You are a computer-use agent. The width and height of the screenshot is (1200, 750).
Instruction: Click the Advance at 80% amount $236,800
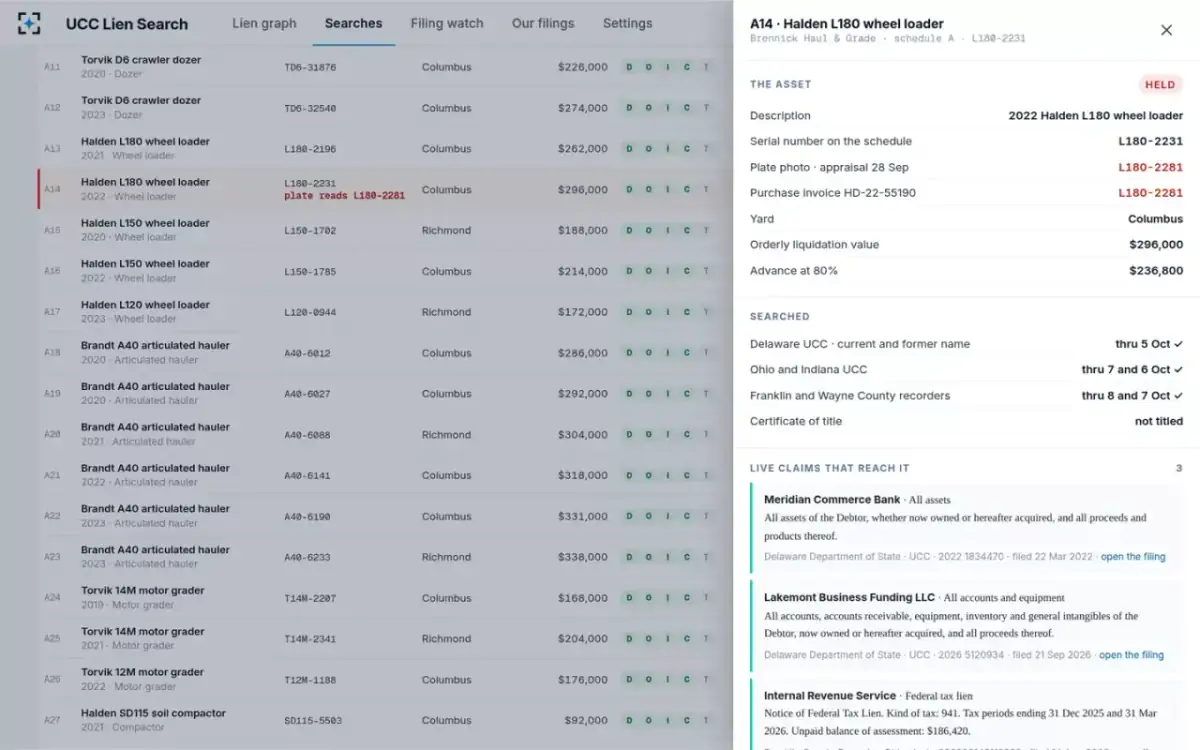[x=1156, y=271]
